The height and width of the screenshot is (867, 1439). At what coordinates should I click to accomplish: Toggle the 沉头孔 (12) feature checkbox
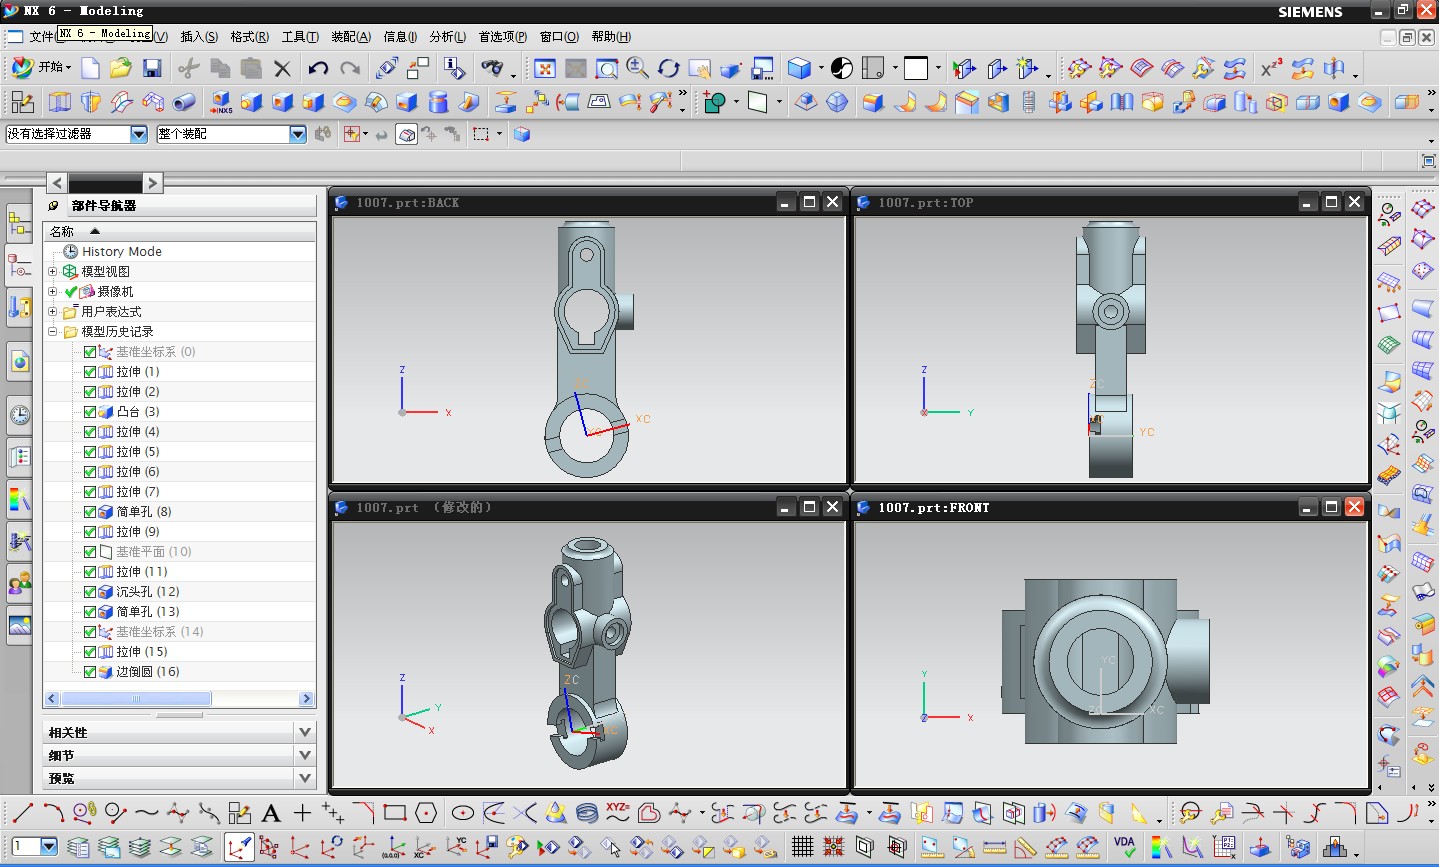(x=90, y=592)
